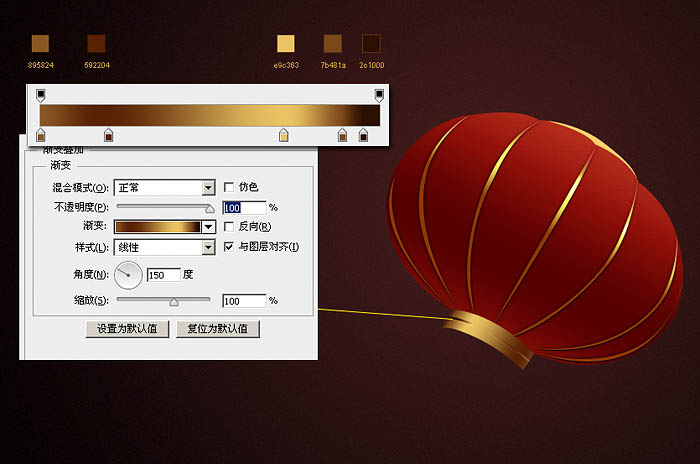Click the wide gradient editor color bar
This screenshot has width=700, height=464.
[x=210, y=115]
